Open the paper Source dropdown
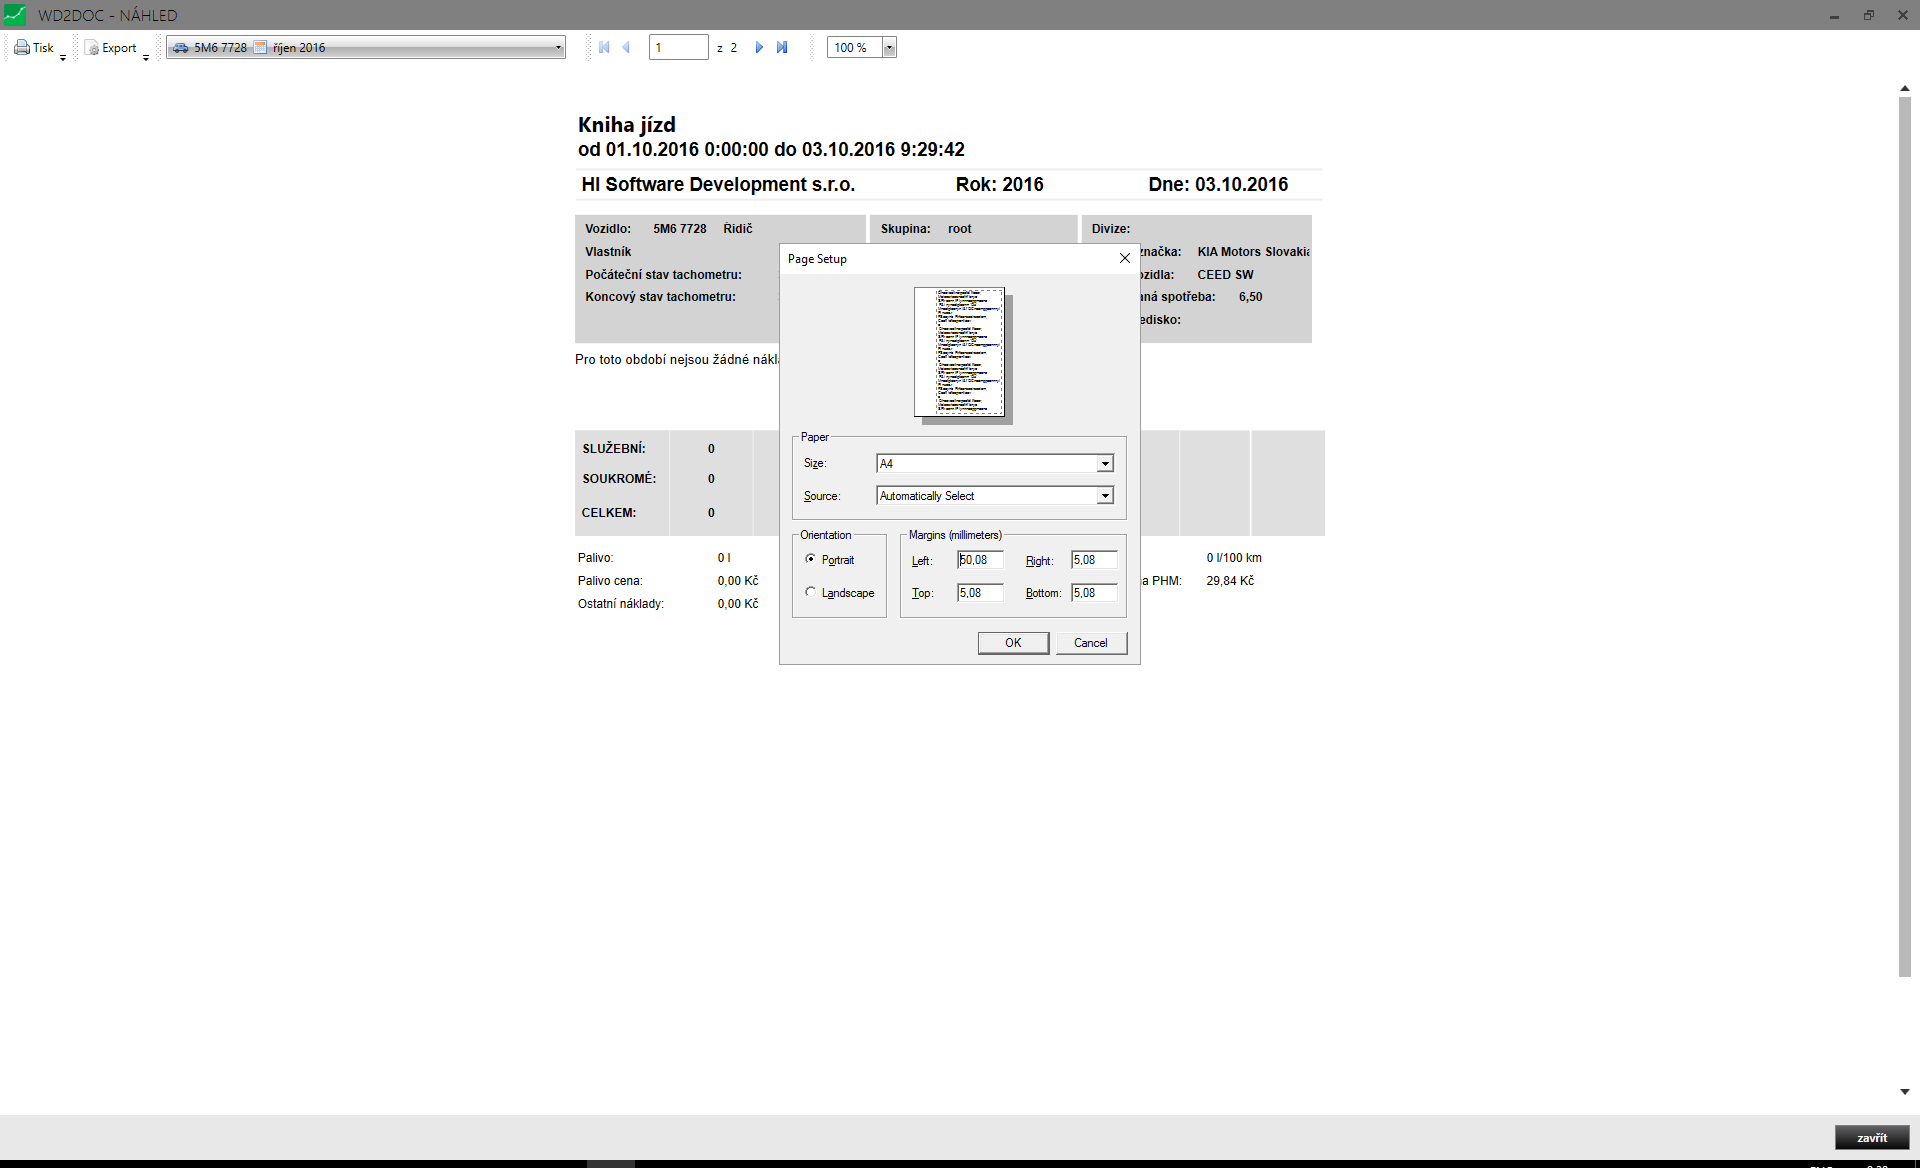This screenshot has width=1920, height=1168. pyautogui.click(x=1105, y=496)
